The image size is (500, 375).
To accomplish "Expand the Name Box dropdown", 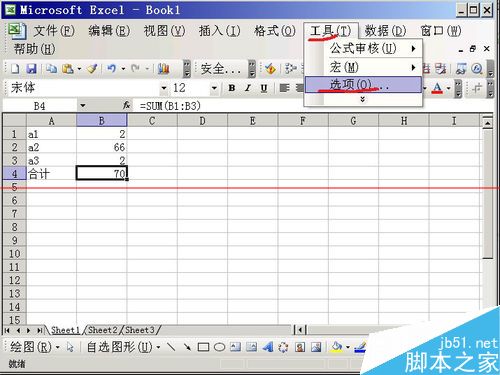I will [x=83, y=106].
